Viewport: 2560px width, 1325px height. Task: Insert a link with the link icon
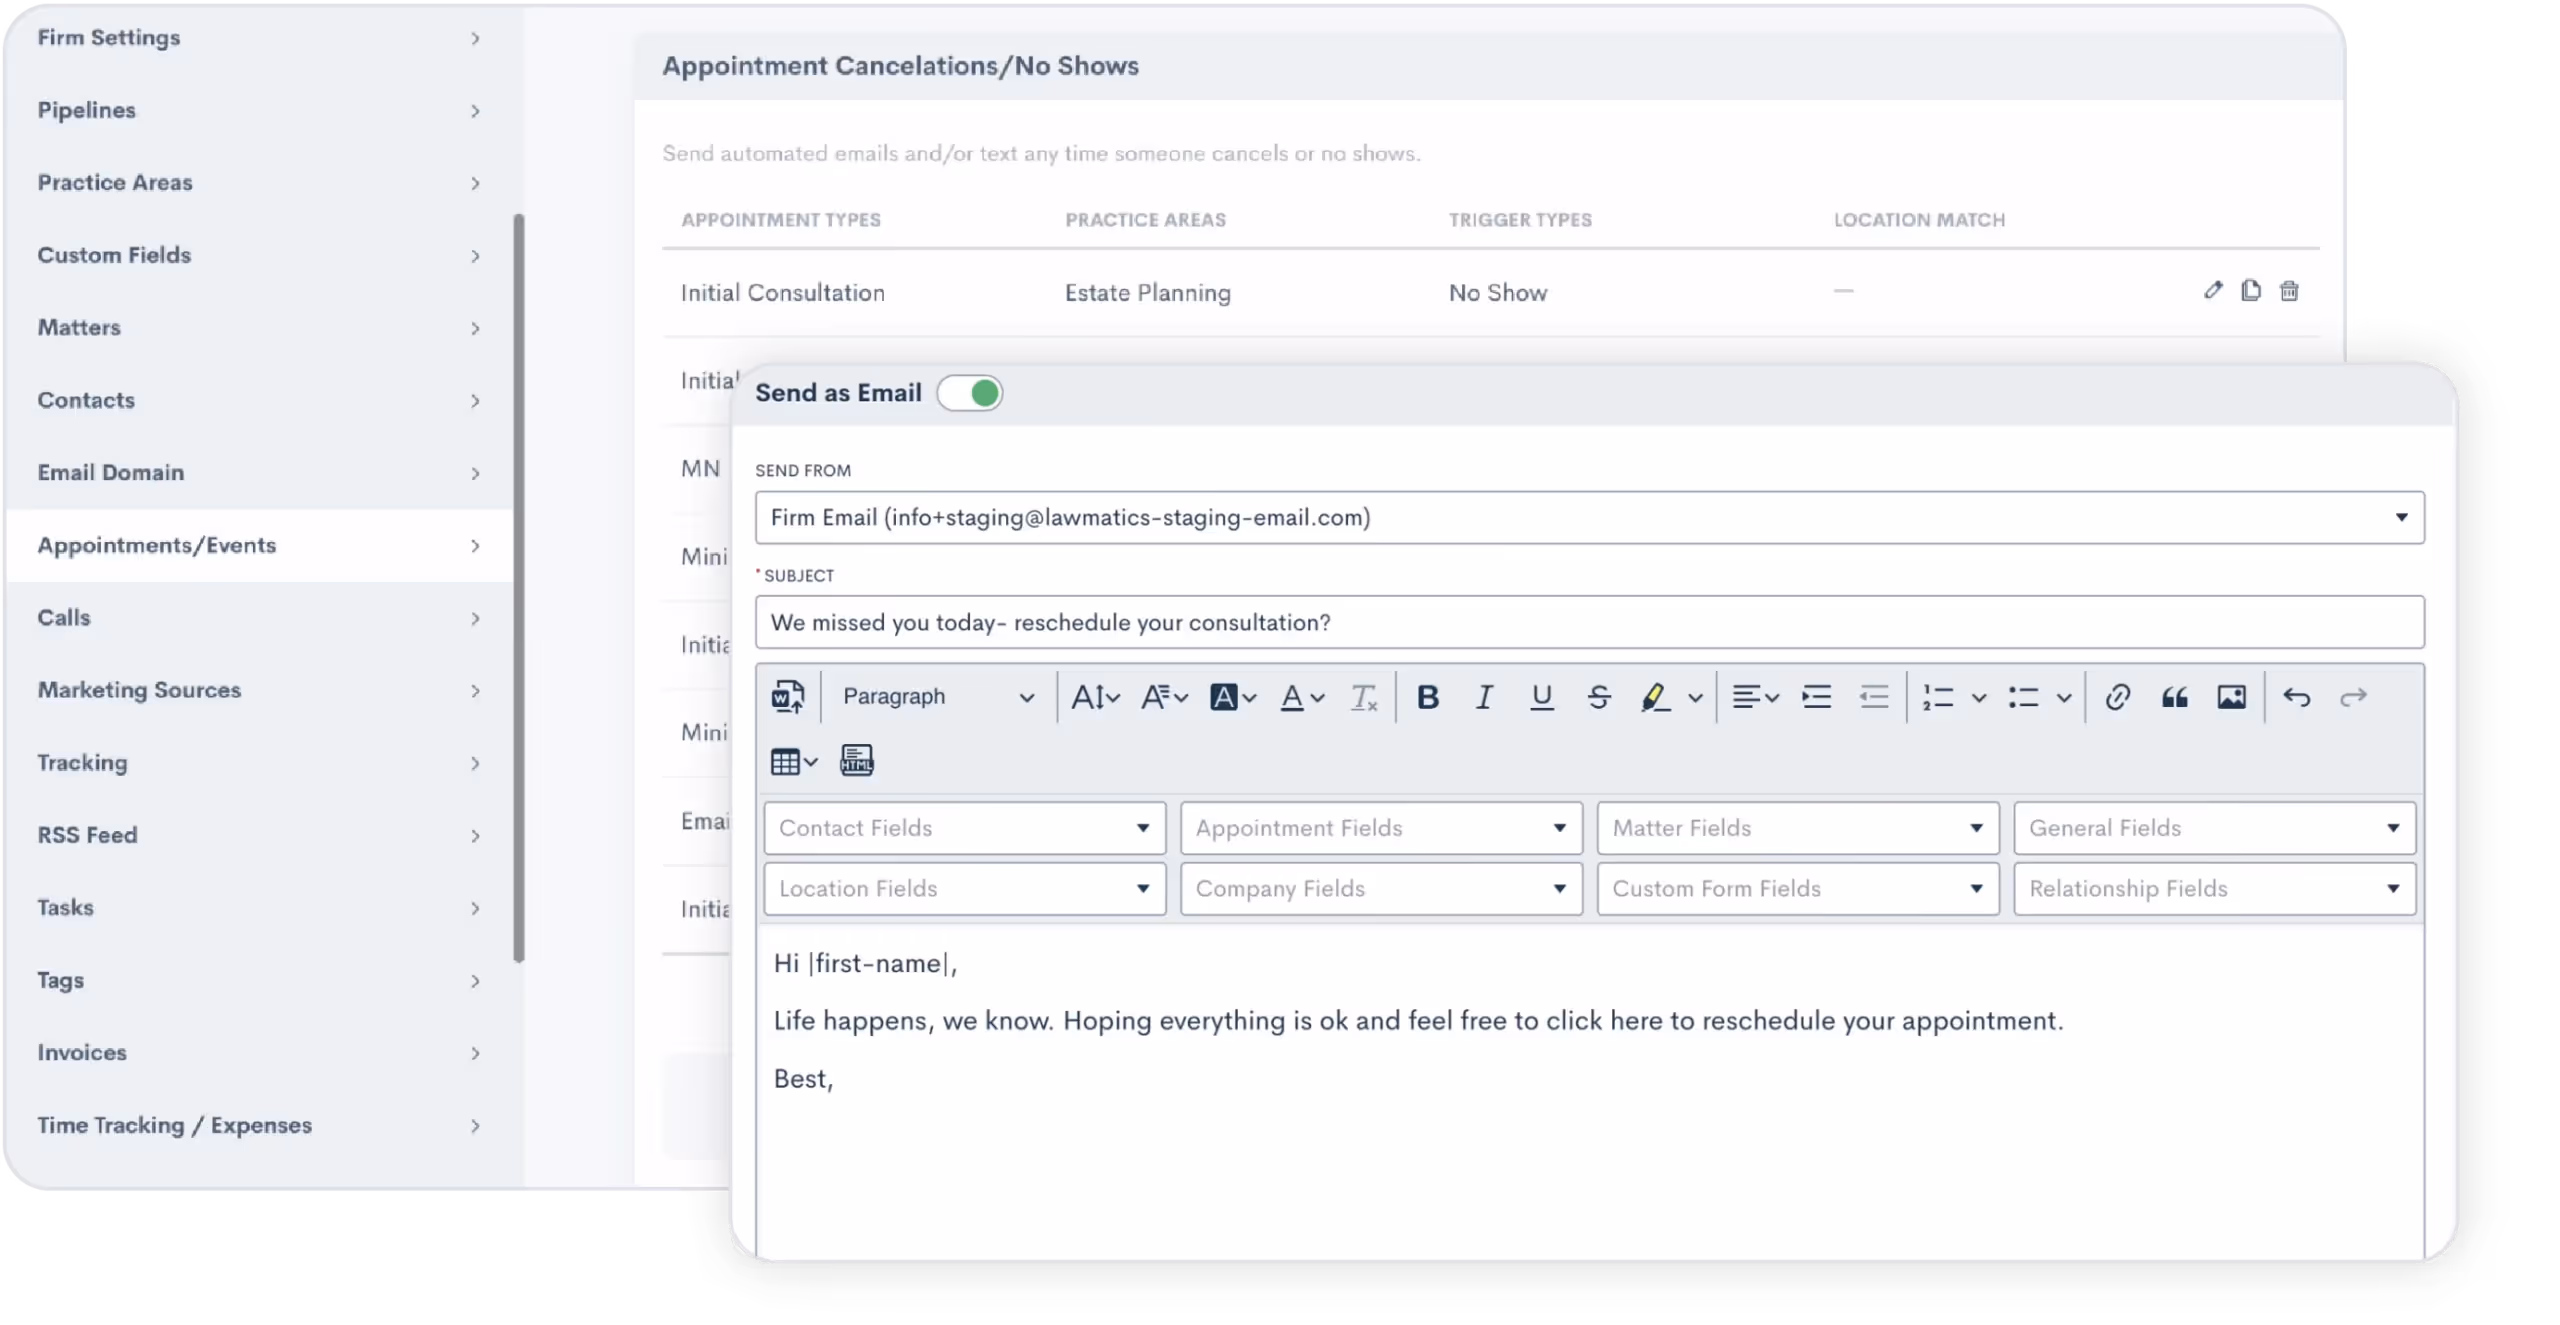2117,697
